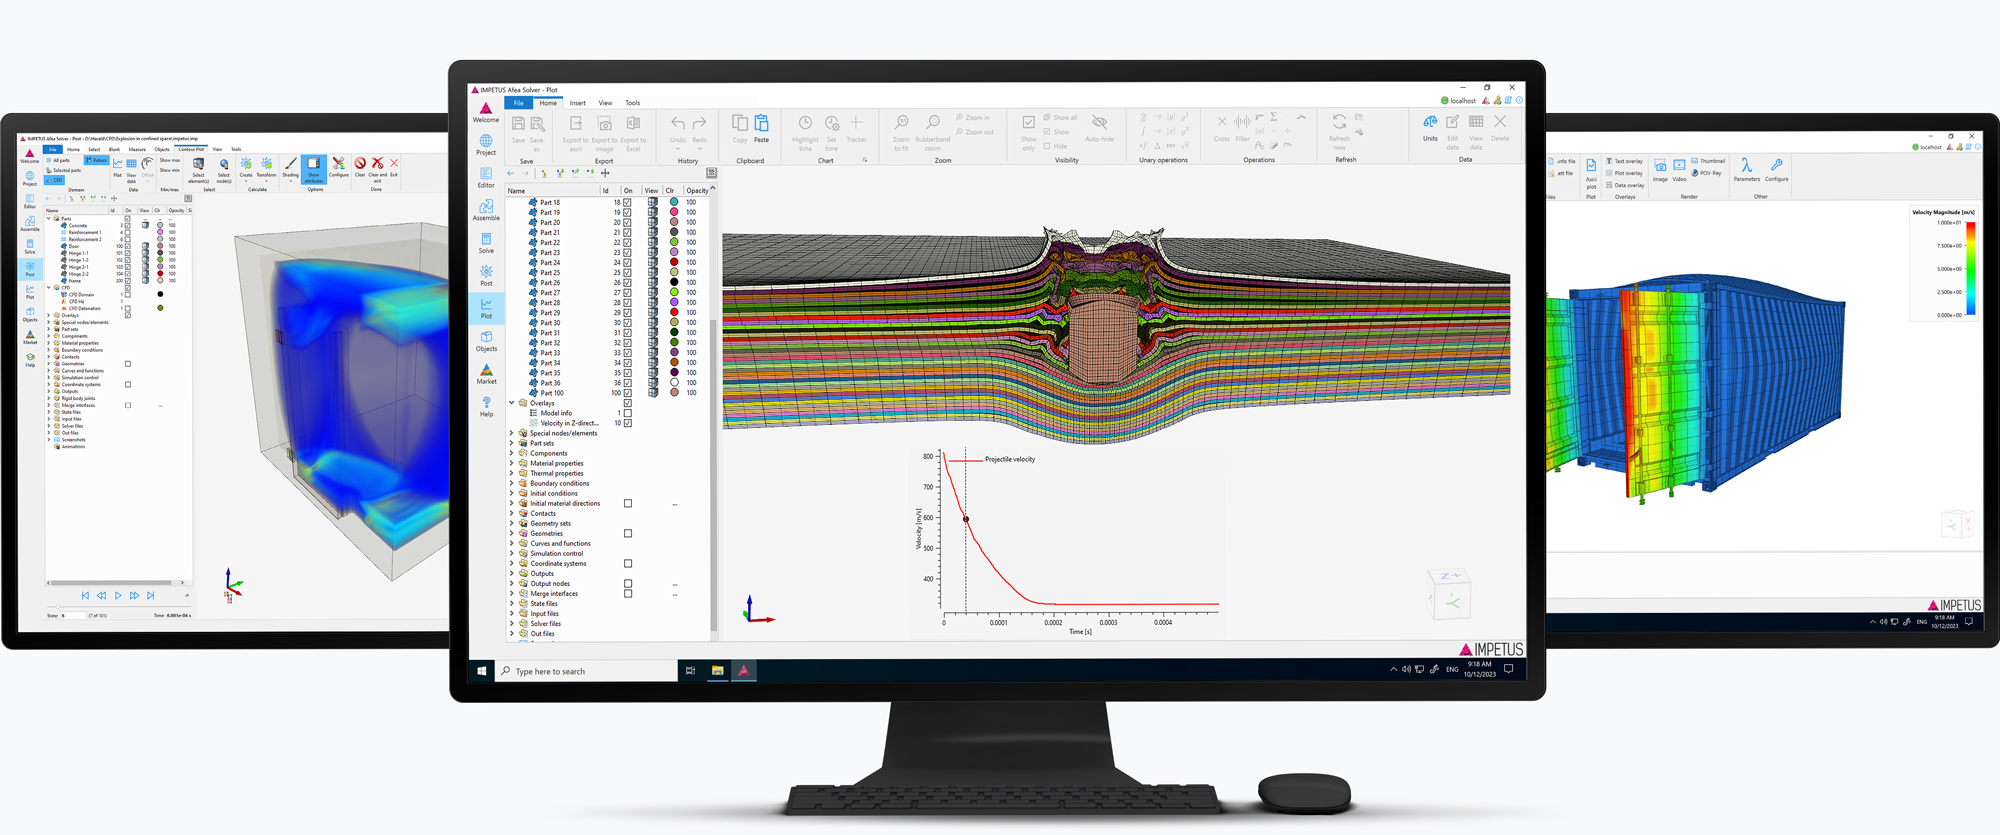This screenshot has width=2000, height=835.
Task: Toggle Velocity in Z-direction overlay checkbox
Action: coord(628,423)
